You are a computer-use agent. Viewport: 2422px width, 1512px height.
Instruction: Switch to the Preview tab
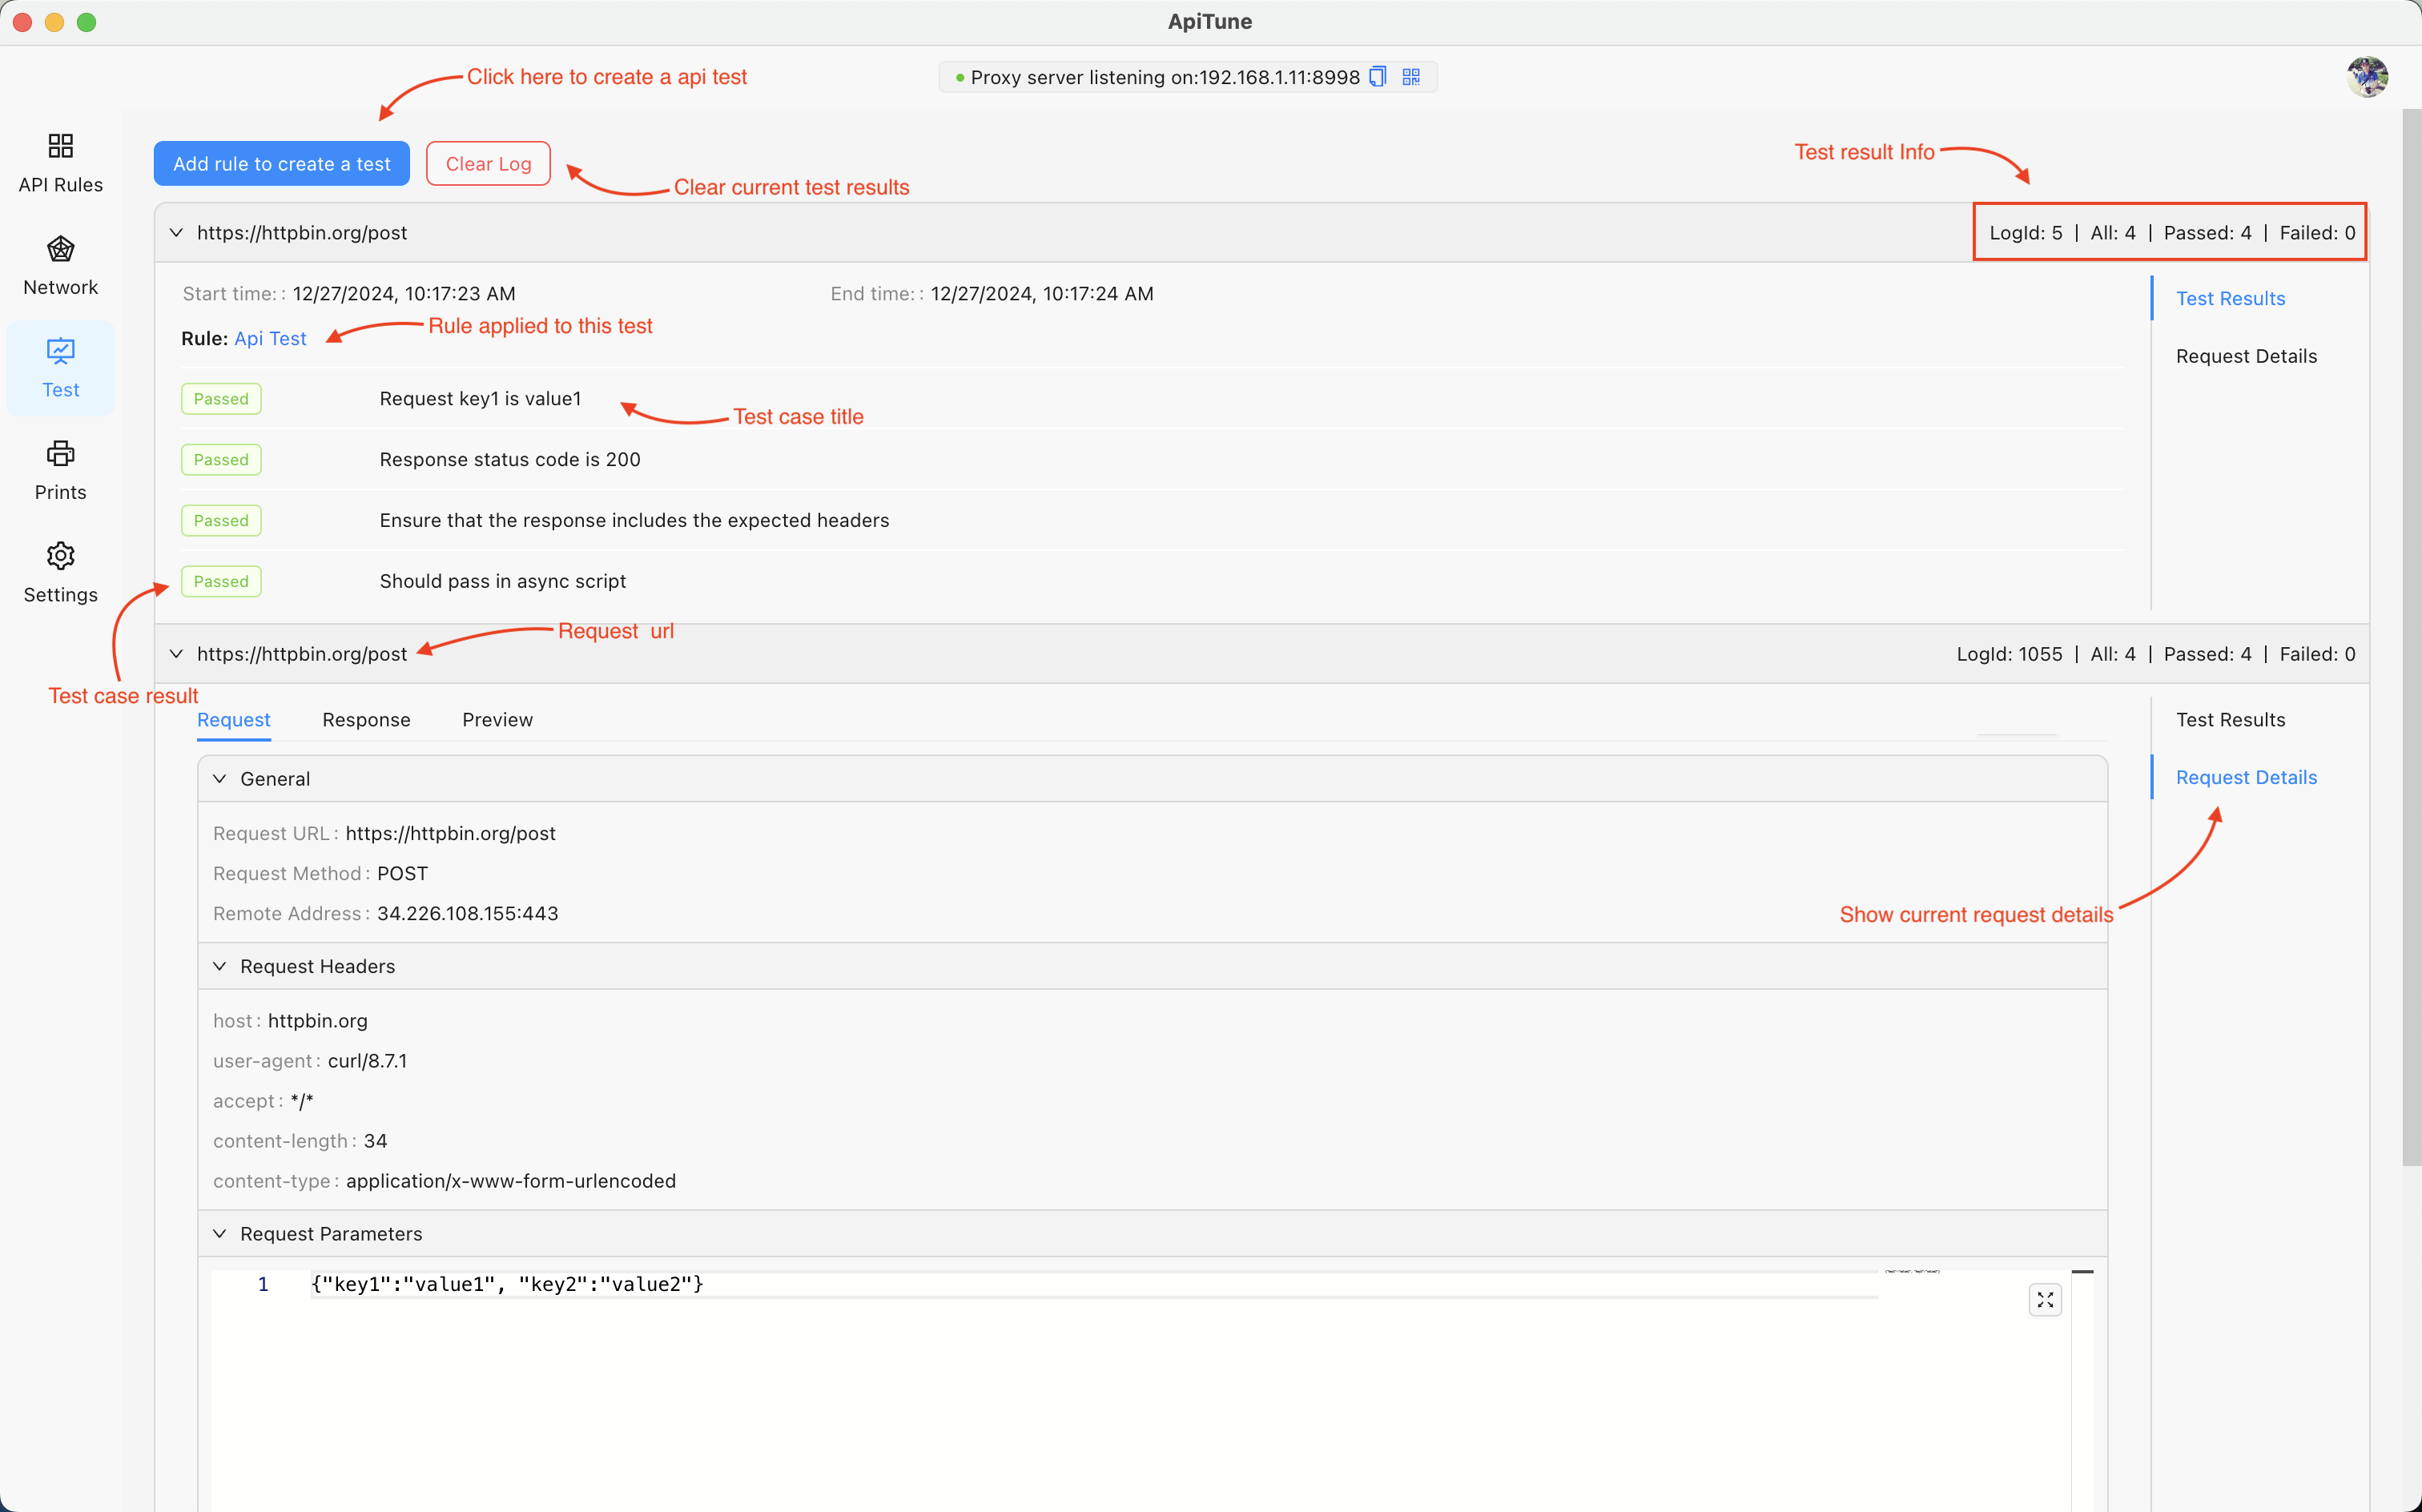497,720
